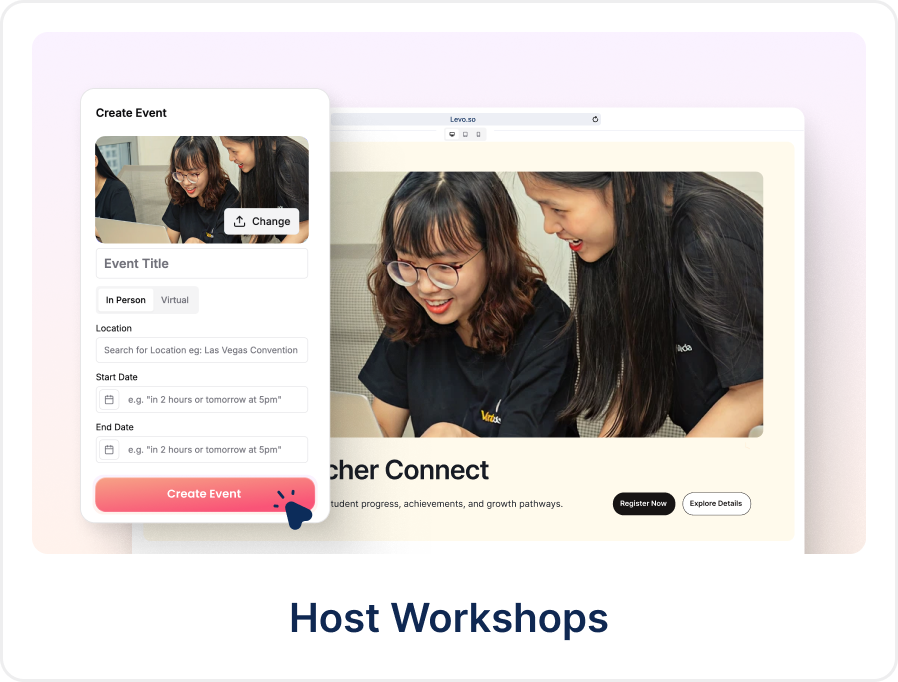Click the Create Event button
This screenshot has width=898, height=682.
(x=204, y=494)
